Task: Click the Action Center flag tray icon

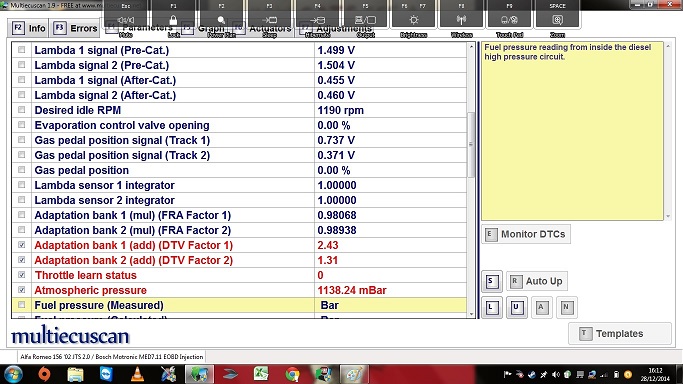Action: 507,374
